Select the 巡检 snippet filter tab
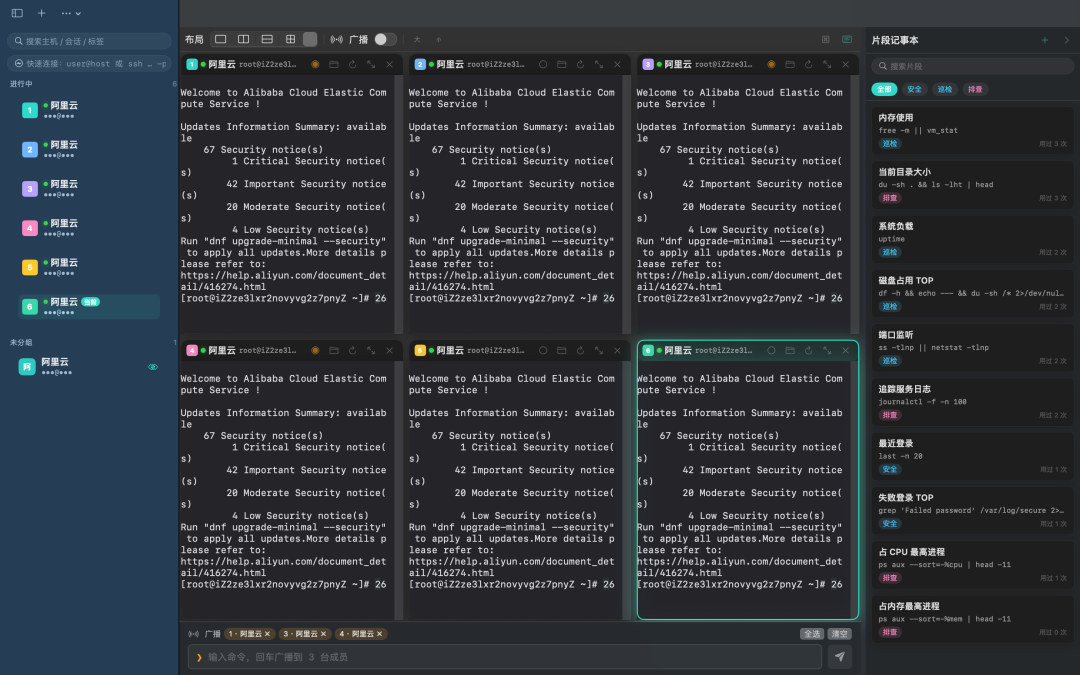The width and height of the screenshot is (1080, 675). [944, 89]
